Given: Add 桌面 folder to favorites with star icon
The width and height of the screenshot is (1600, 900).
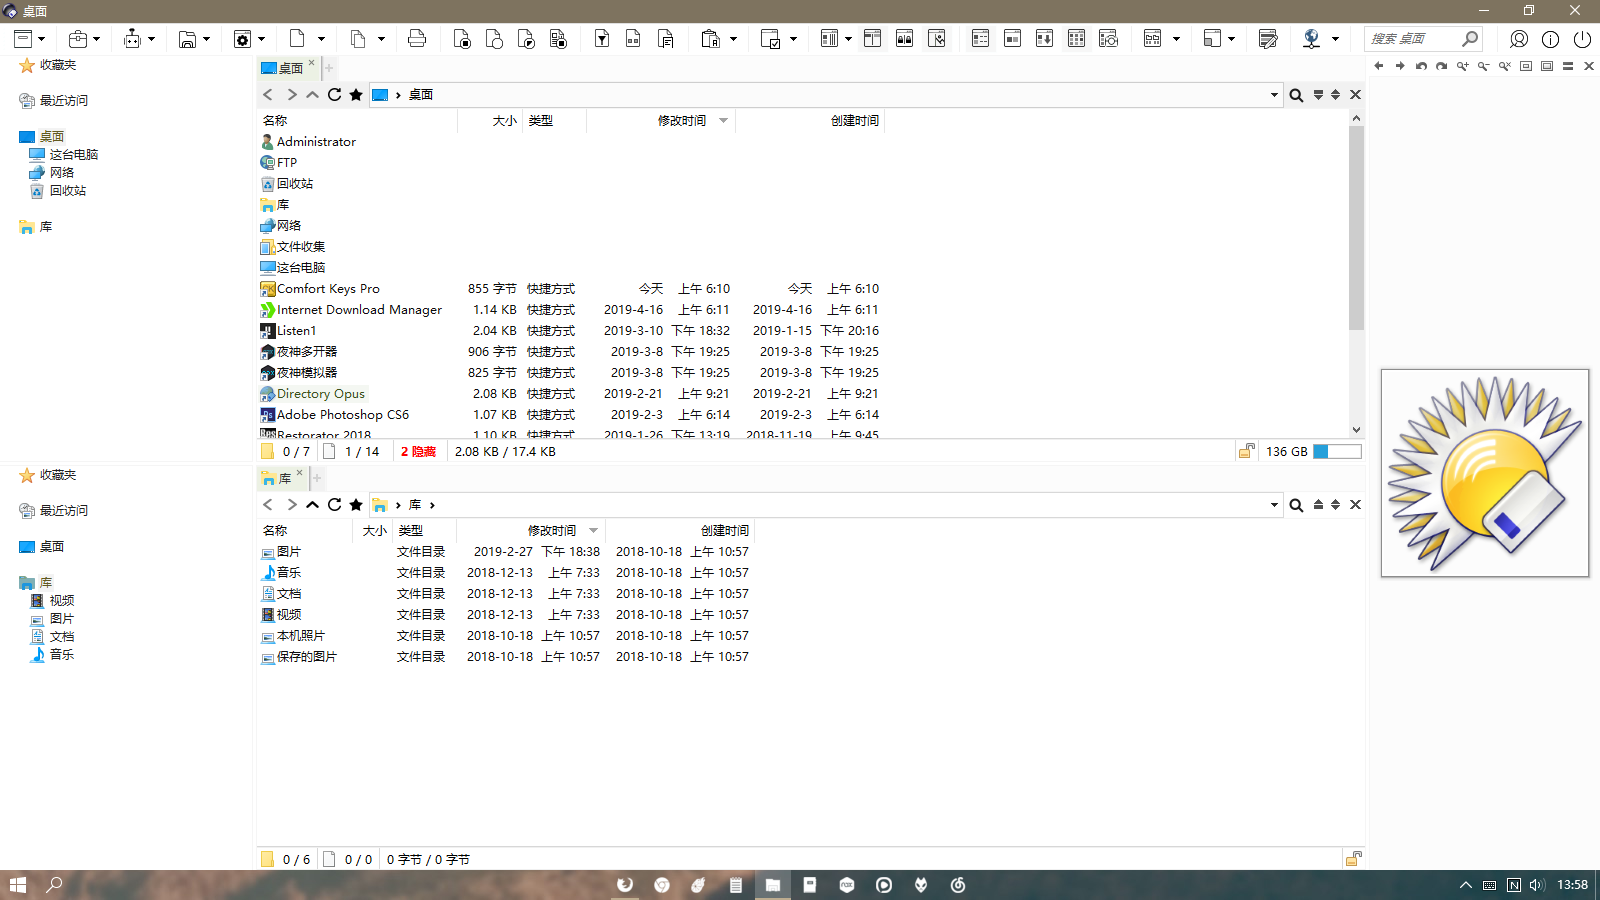Looking at the screenshot, I should tap(356, 95).
